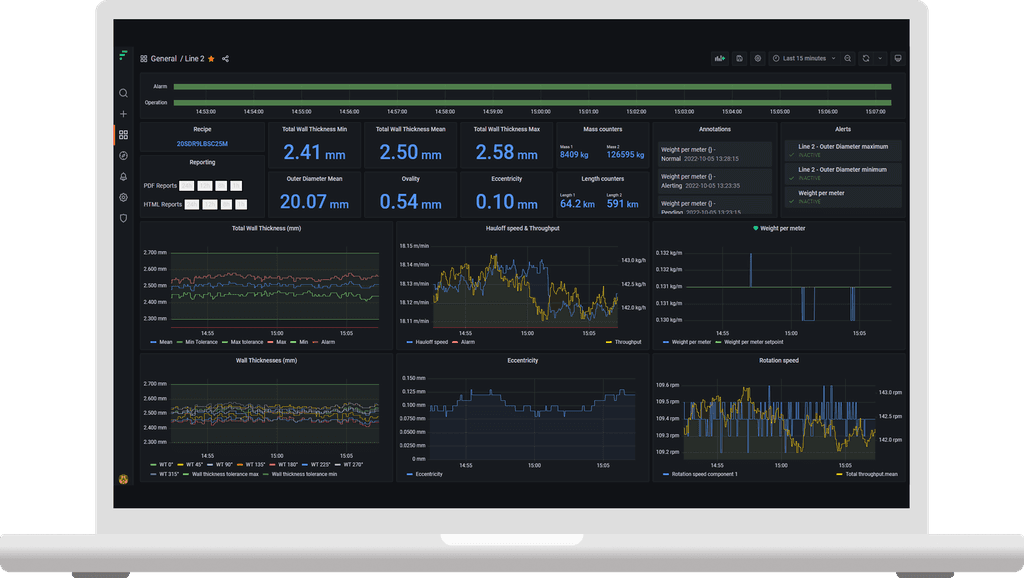Image resolution: width=1024 pixels, height=578 pixels.
Task: Expand the refresh interval dropdown
Action: (x=880, y=59)
